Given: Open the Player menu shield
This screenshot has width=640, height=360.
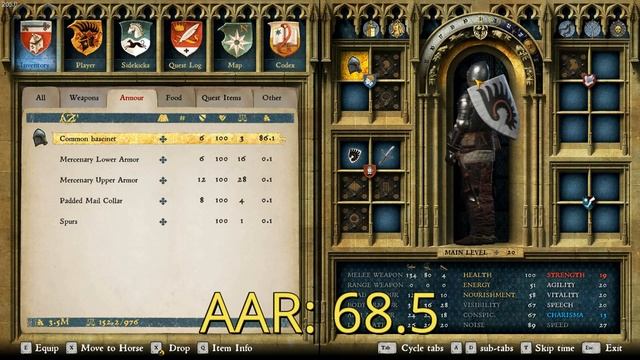Looking at the screenshot, I should 85,39.
